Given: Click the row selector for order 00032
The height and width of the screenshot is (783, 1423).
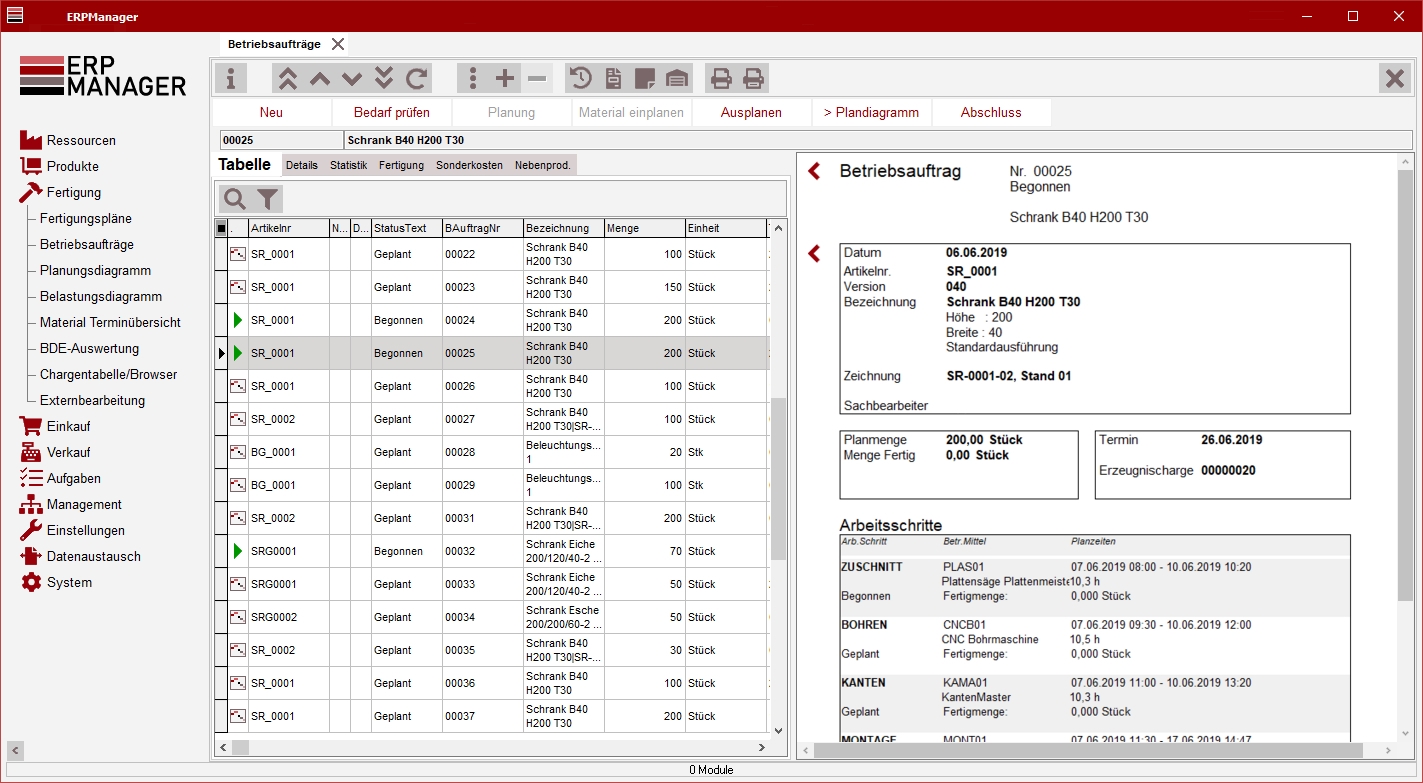Looking at the screenshot, I should pos(221,552).
